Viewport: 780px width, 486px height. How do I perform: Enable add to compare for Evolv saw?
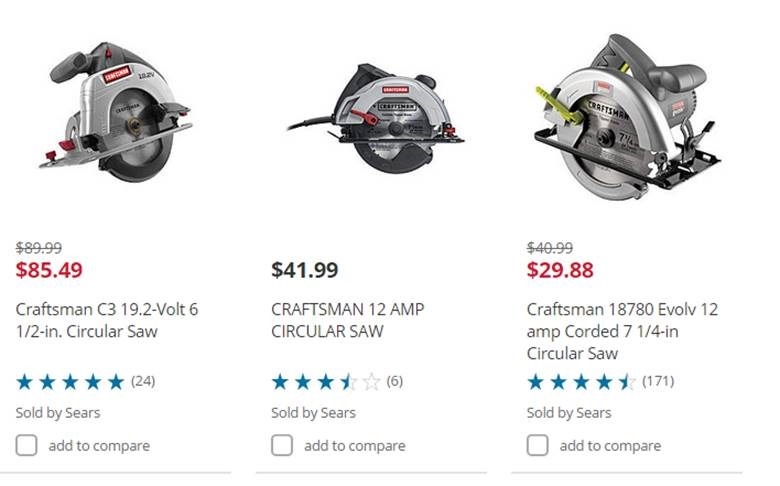[538, 445]
